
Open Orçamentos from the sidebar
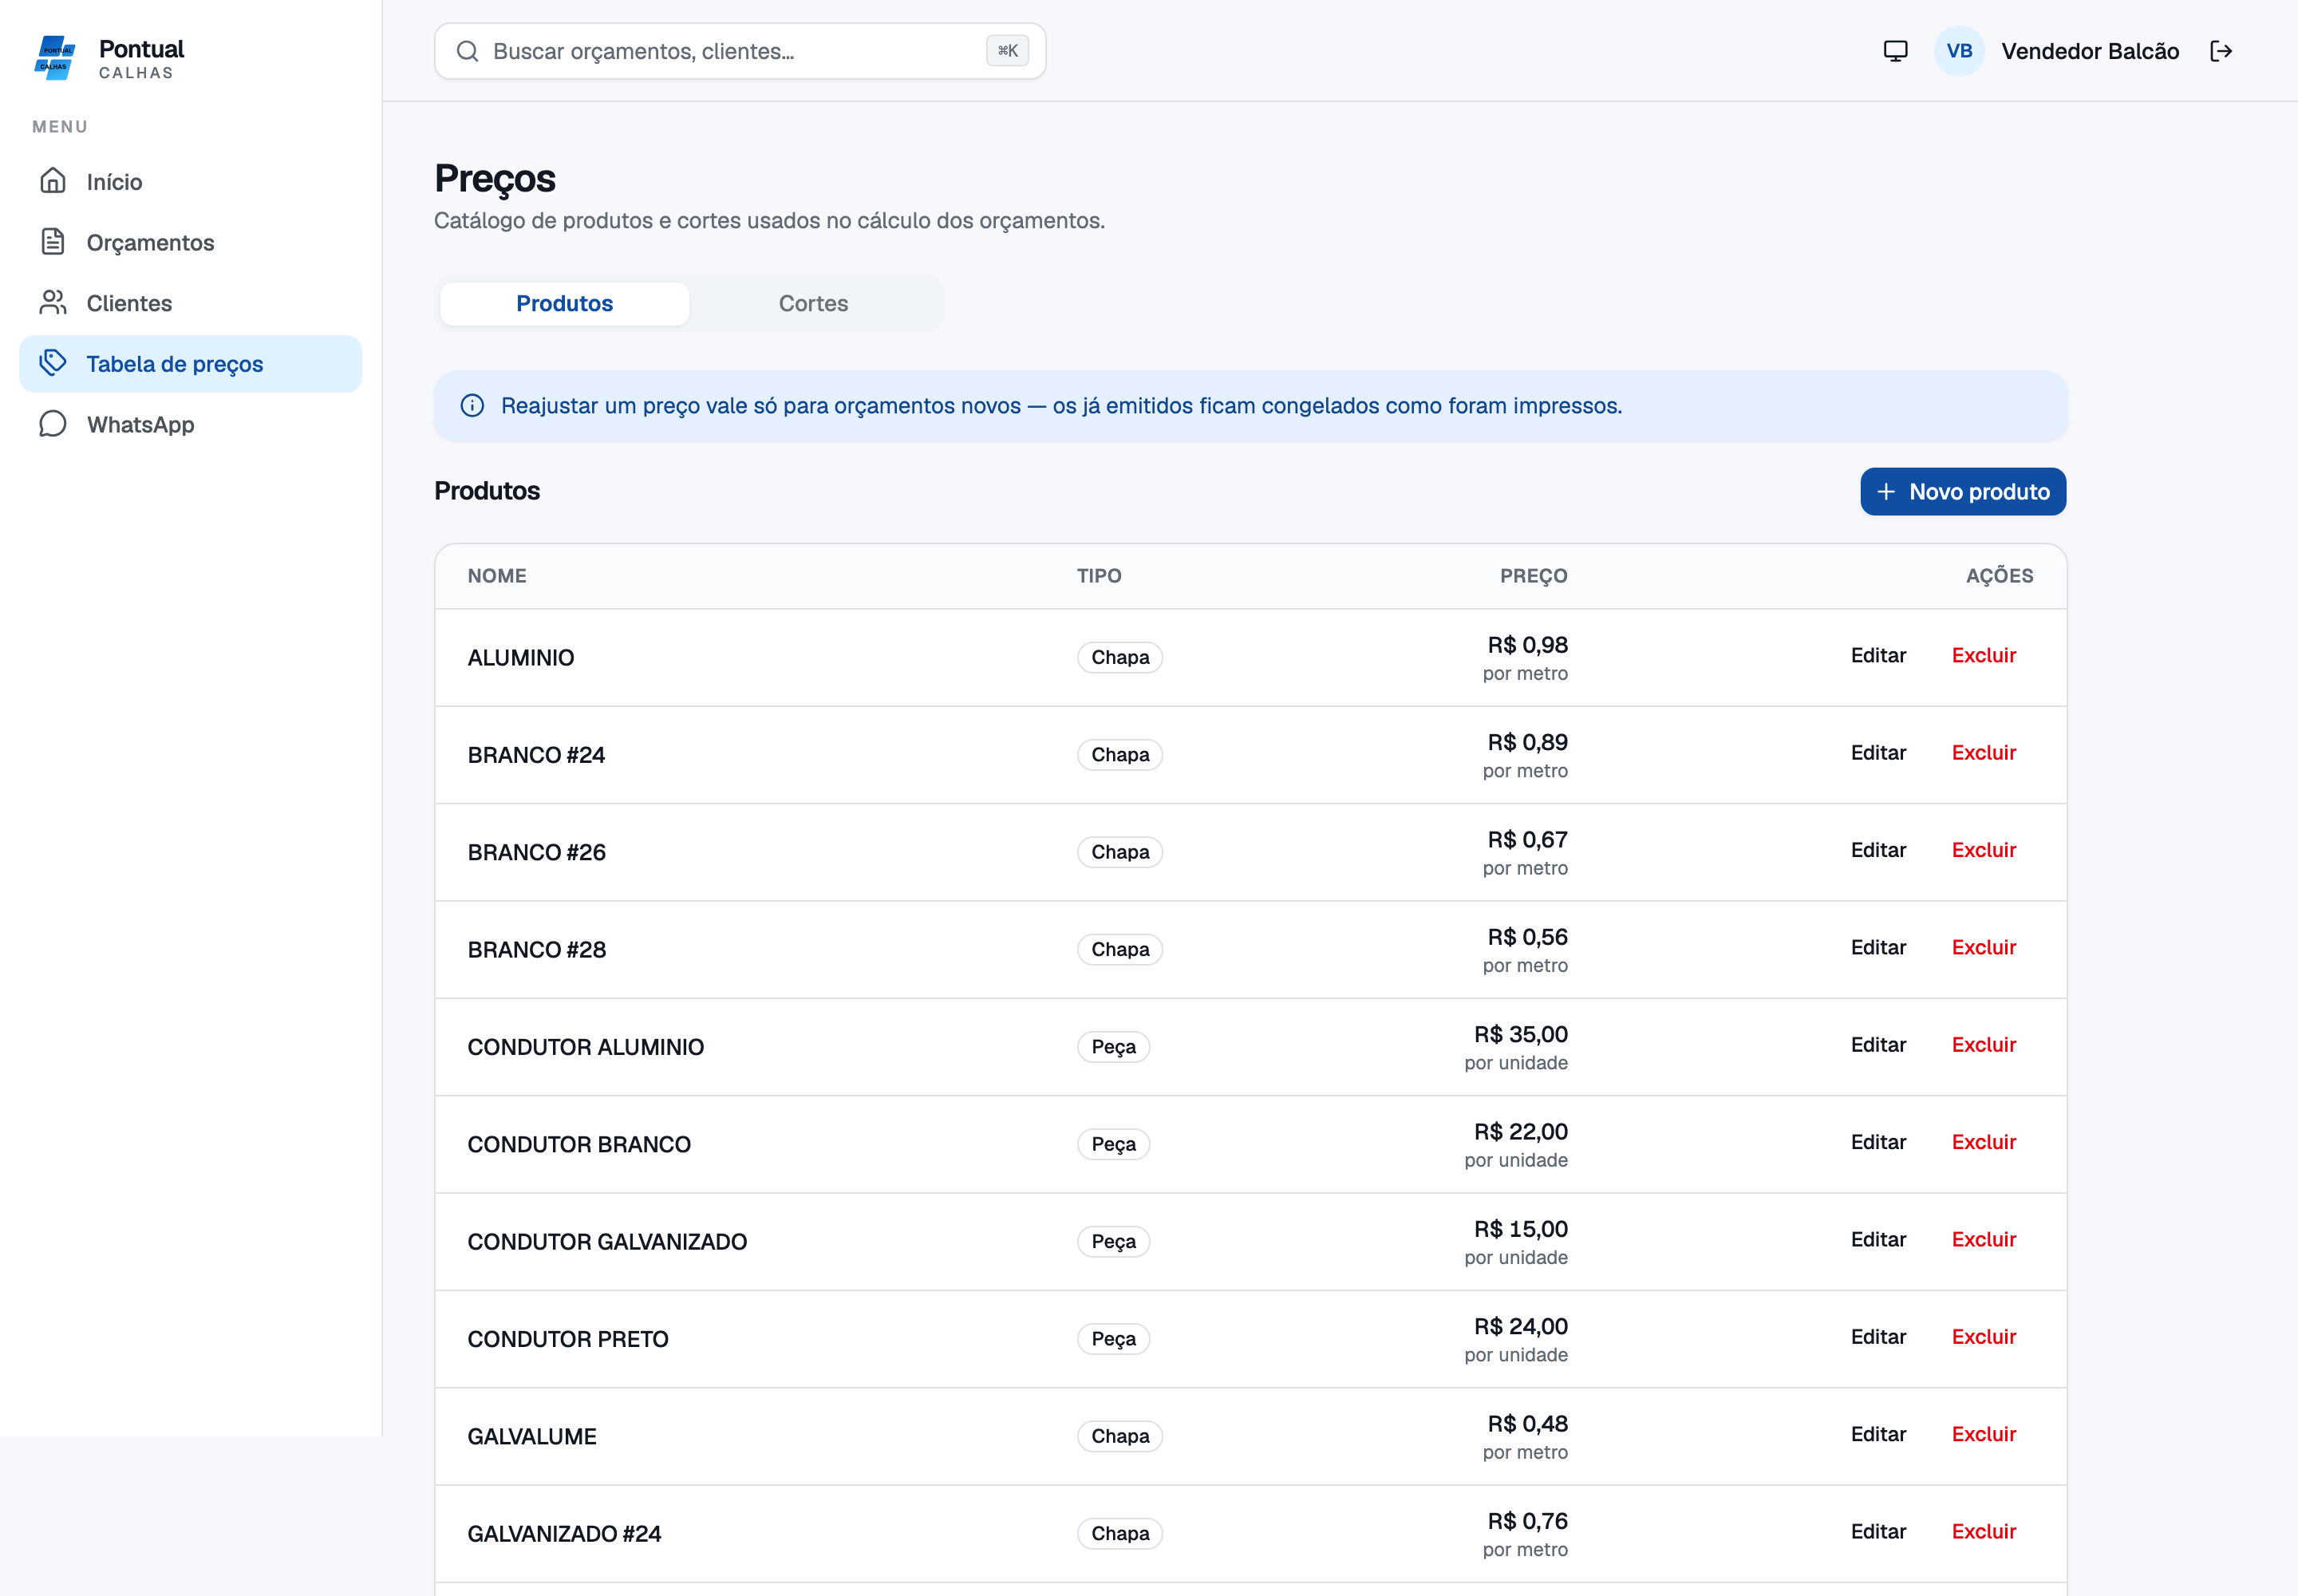pyautogui.click(x=190, y=243)
